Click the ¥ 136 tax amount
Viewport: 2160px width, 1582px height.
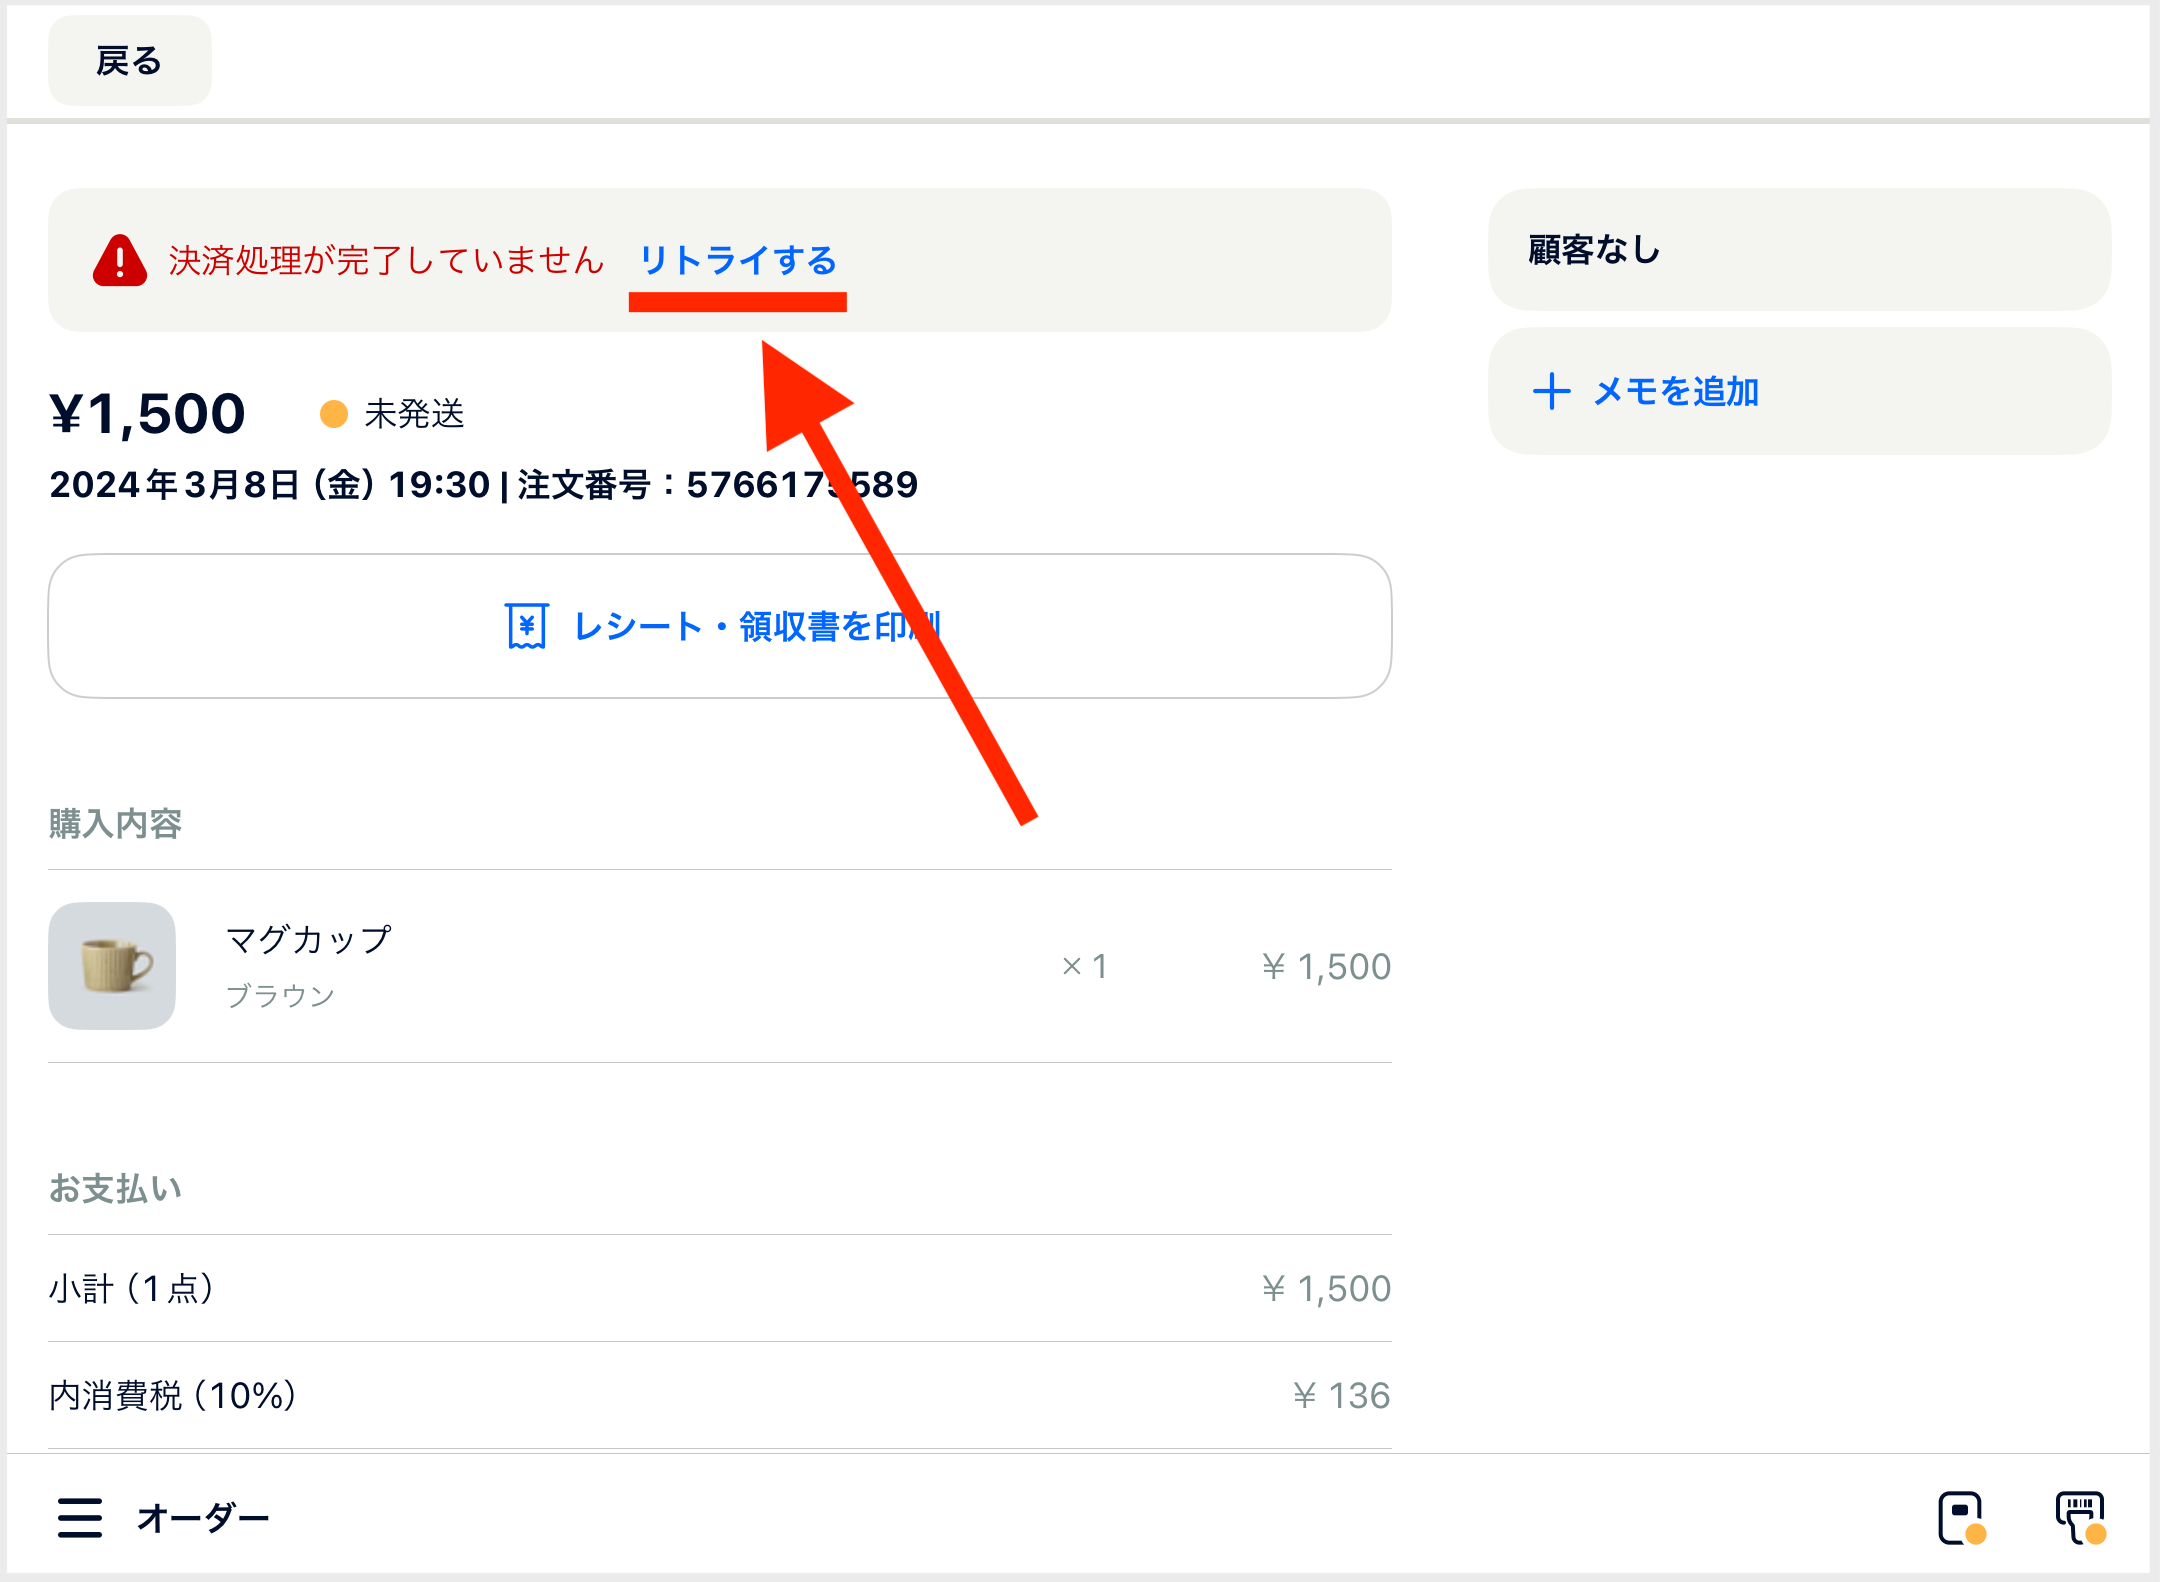(1341, 1395)
